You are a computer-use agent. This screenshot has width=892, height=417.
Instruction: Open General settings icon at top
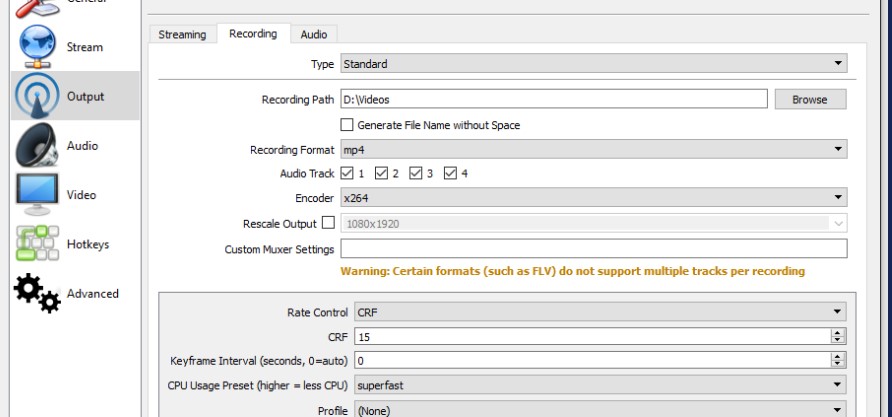(35, 6)
